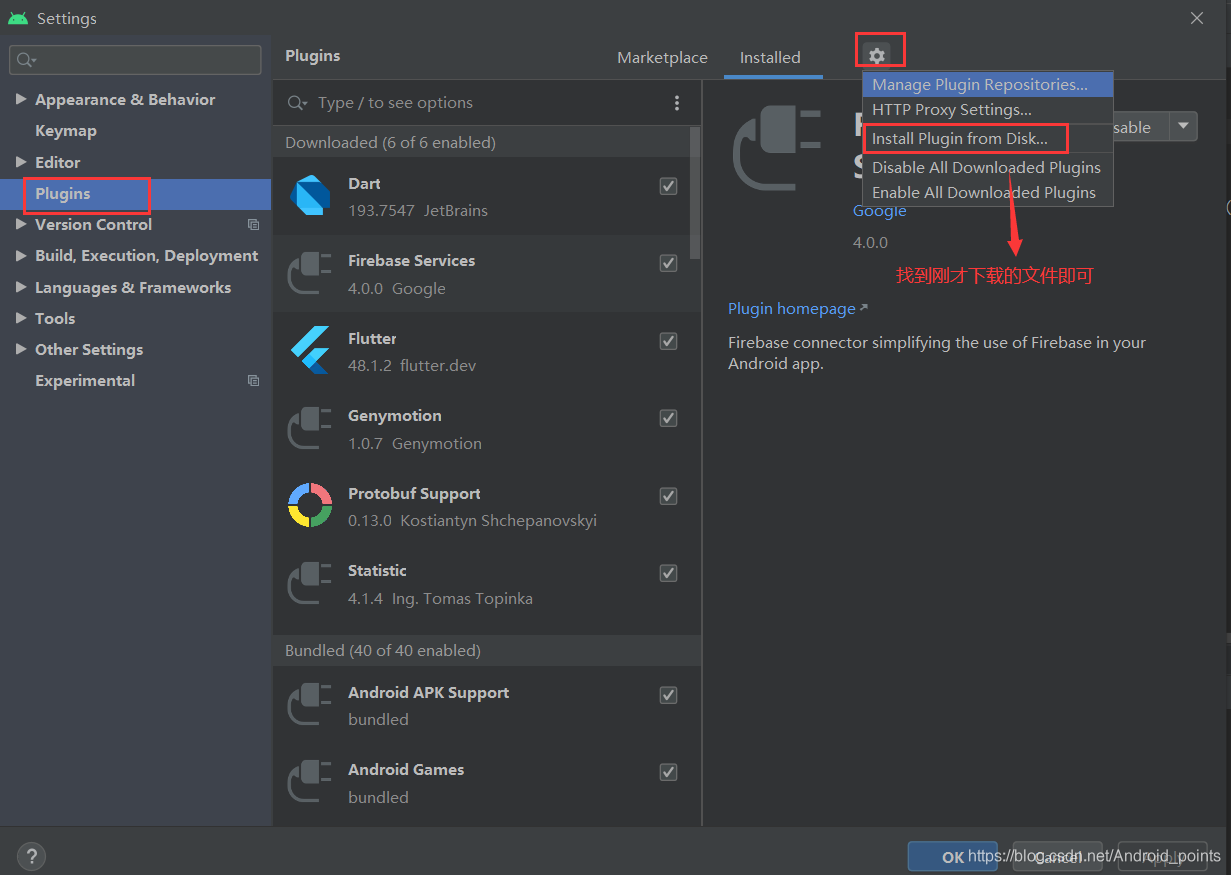Select Plugins in settings tree
Screen dimensions: 1231x875
click(x=135, y=194)
